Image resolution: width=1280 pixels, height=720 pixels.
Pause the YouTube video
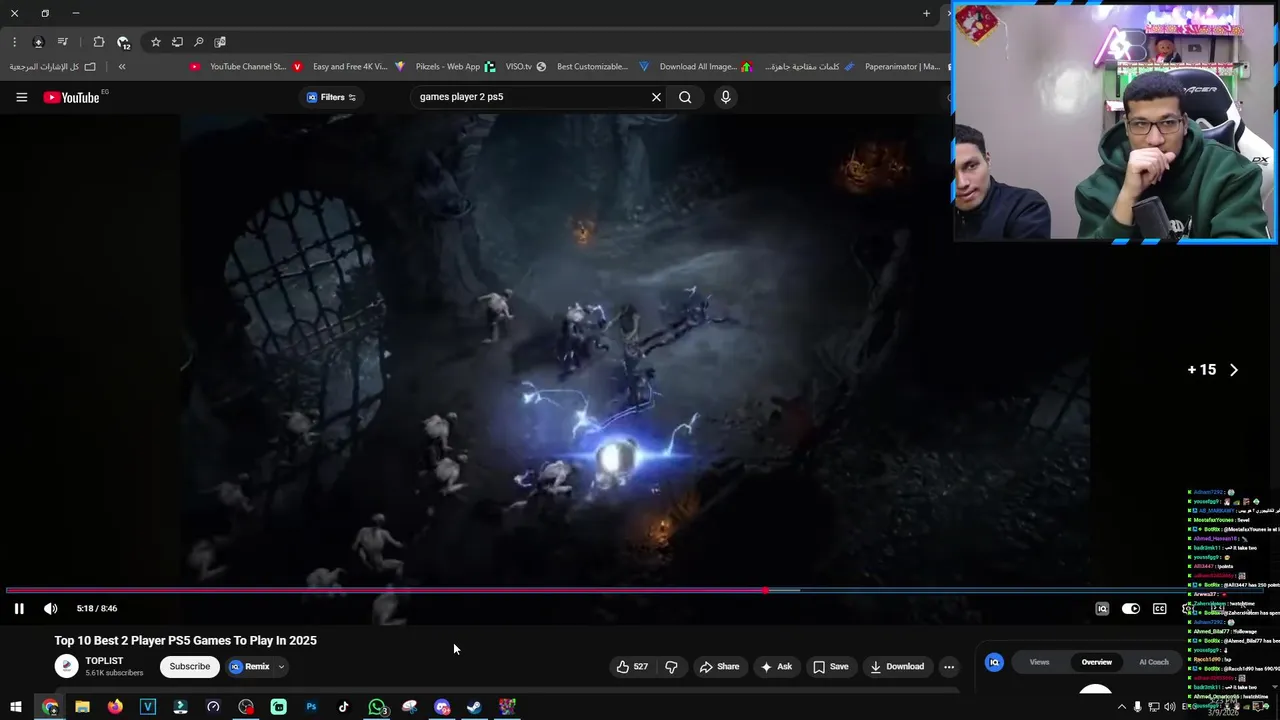(x=19, y=608)
